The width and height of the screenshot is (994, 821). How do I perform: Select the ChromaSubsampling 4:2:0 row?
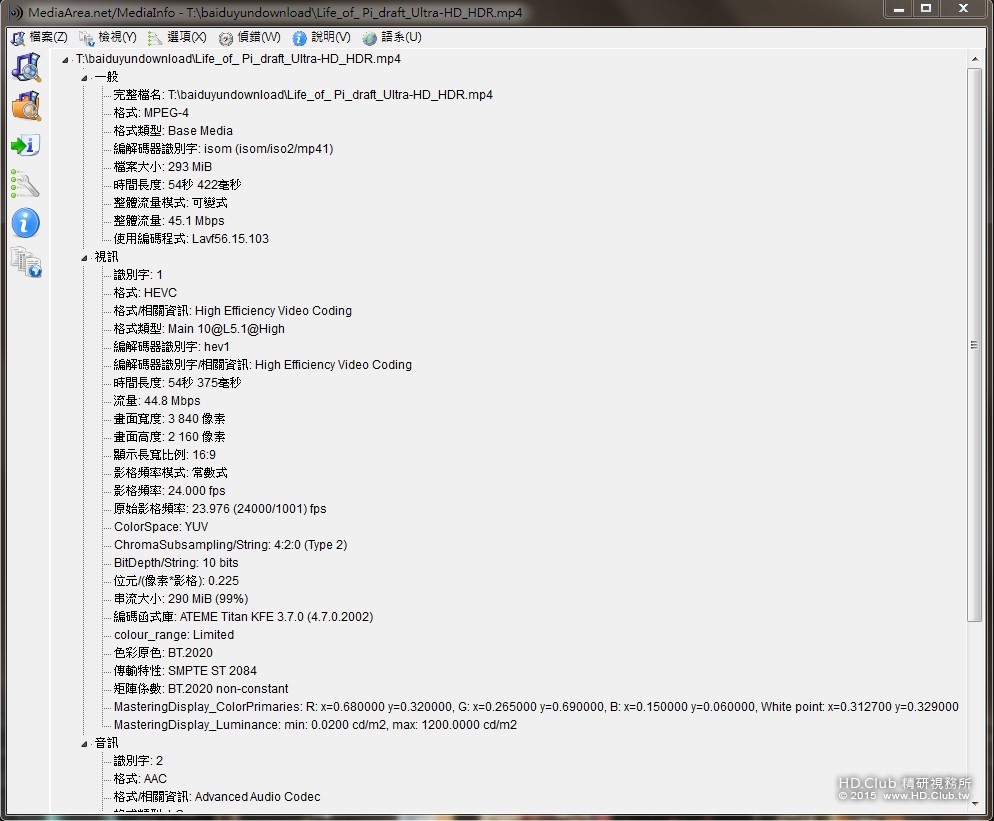pos(230,545)
